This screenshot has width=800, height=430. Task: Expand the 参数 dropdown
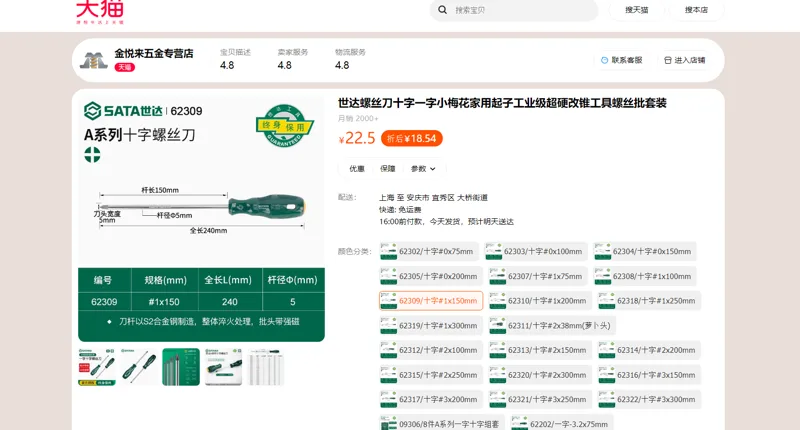tap(423, 169)
